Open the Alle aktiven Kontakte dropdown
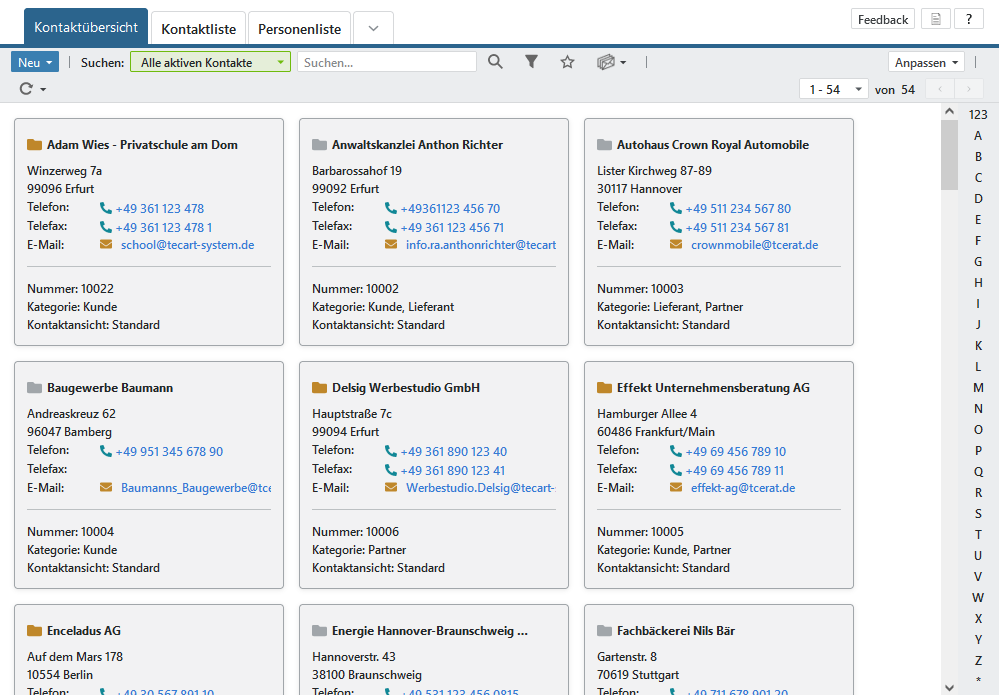 click(x=210, y=62)
